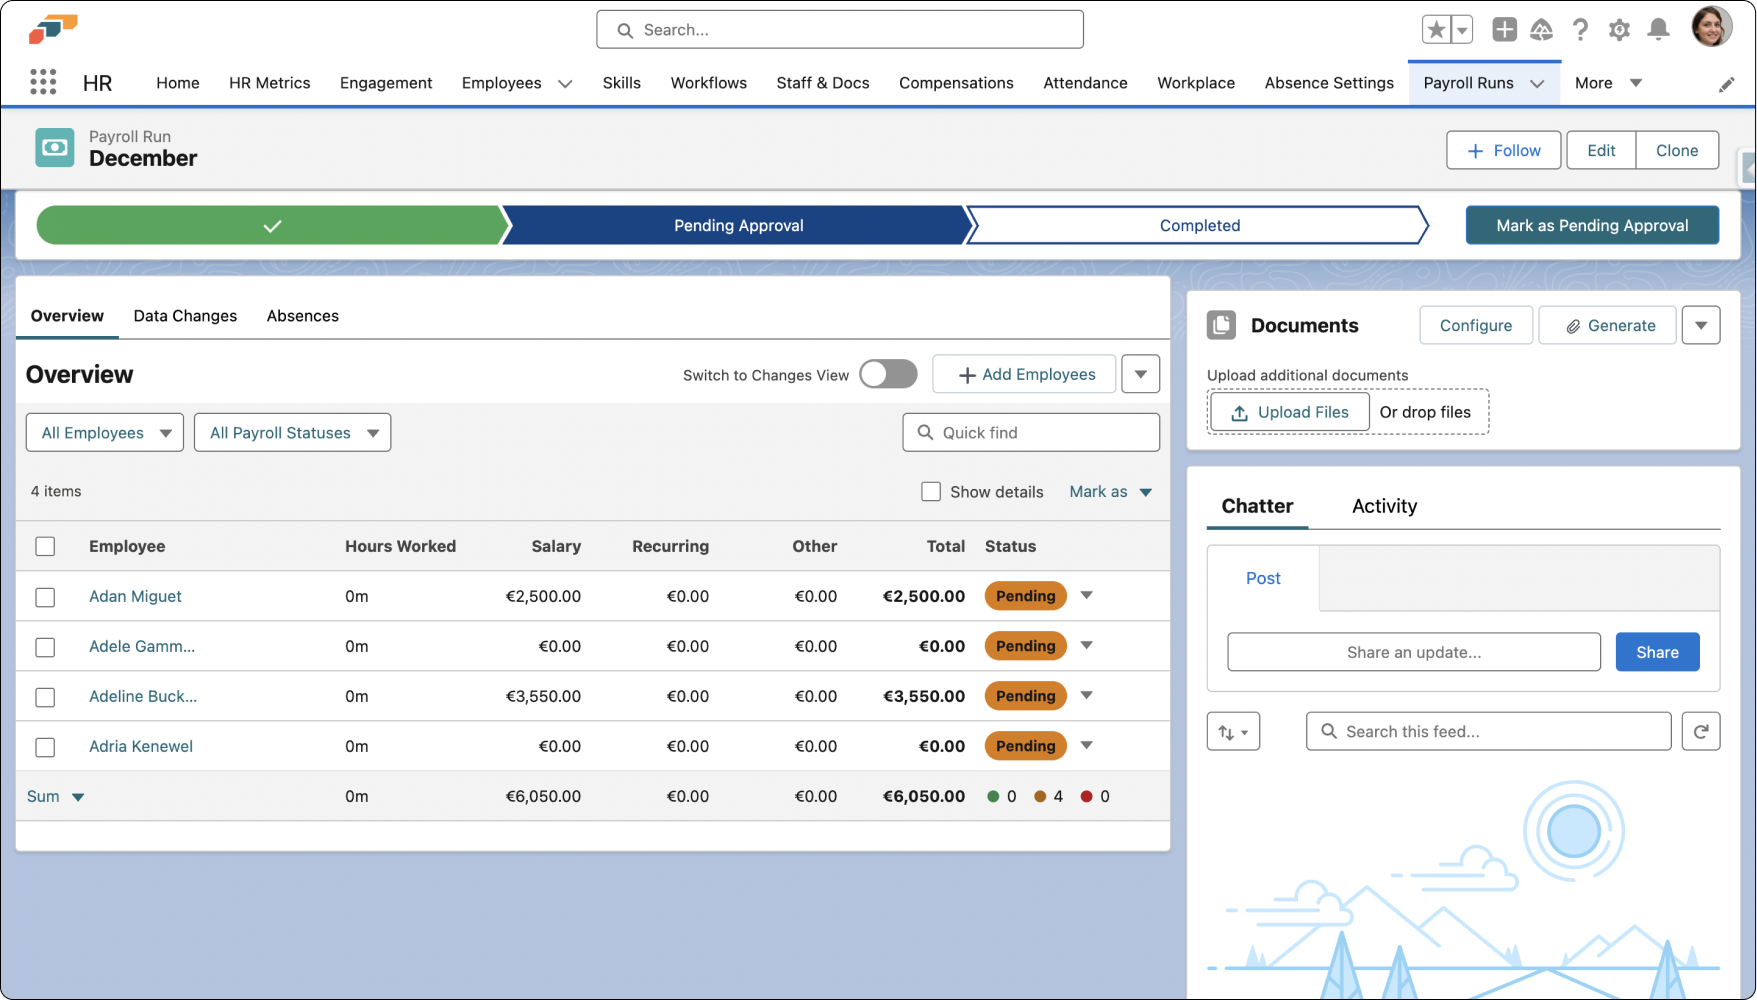Click the edit page pencil icon

[x=1726, y=84]
